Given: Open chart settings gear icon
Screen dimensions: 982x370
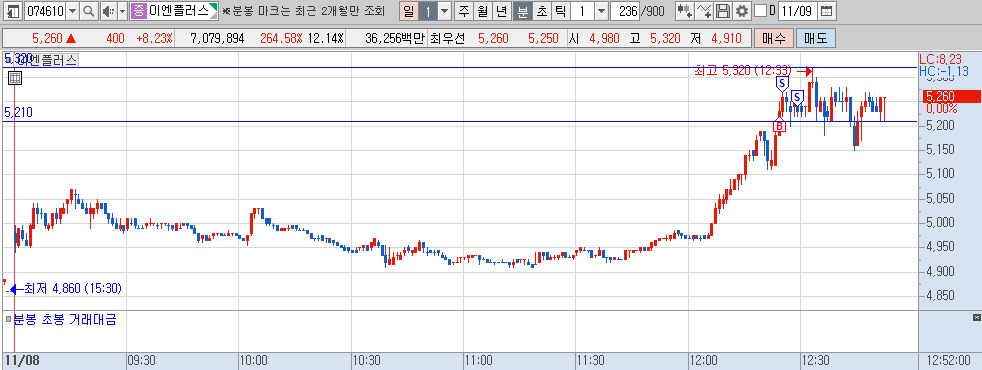Looking at the screenshot, I should click(x=742, y=11).
